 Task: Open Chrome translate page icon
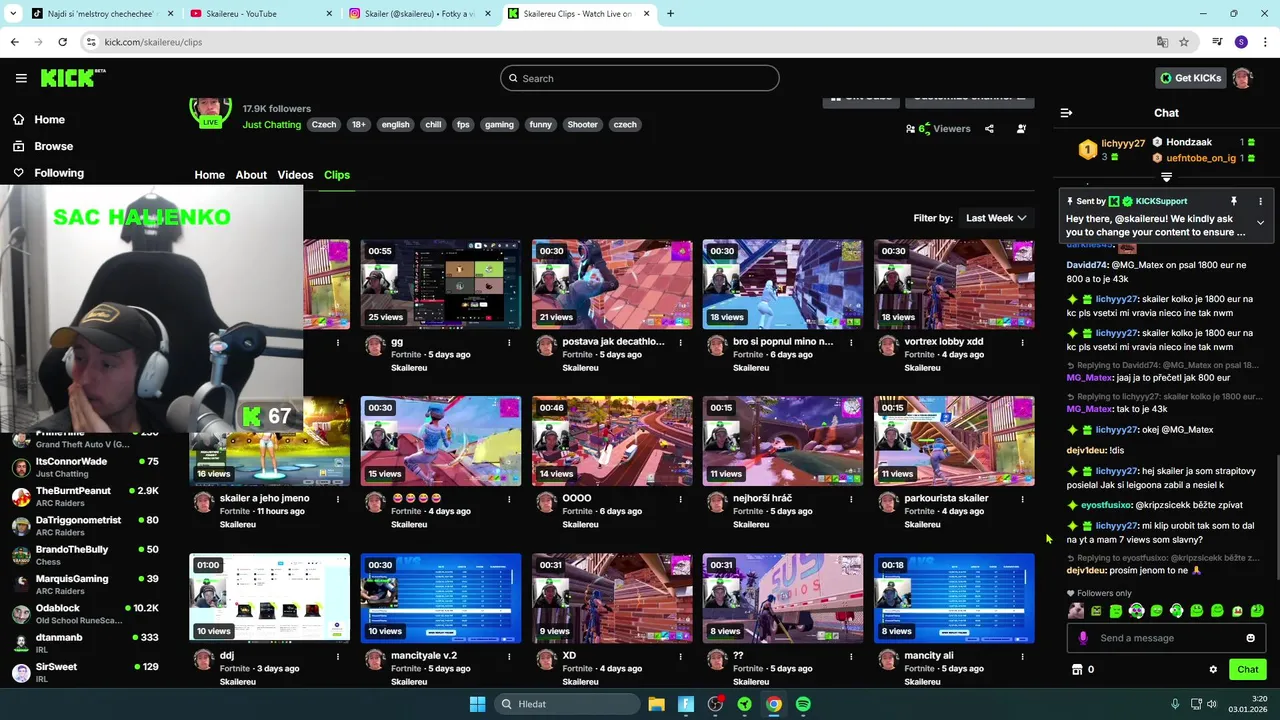pyautogui.click(x=1162, y=42)
